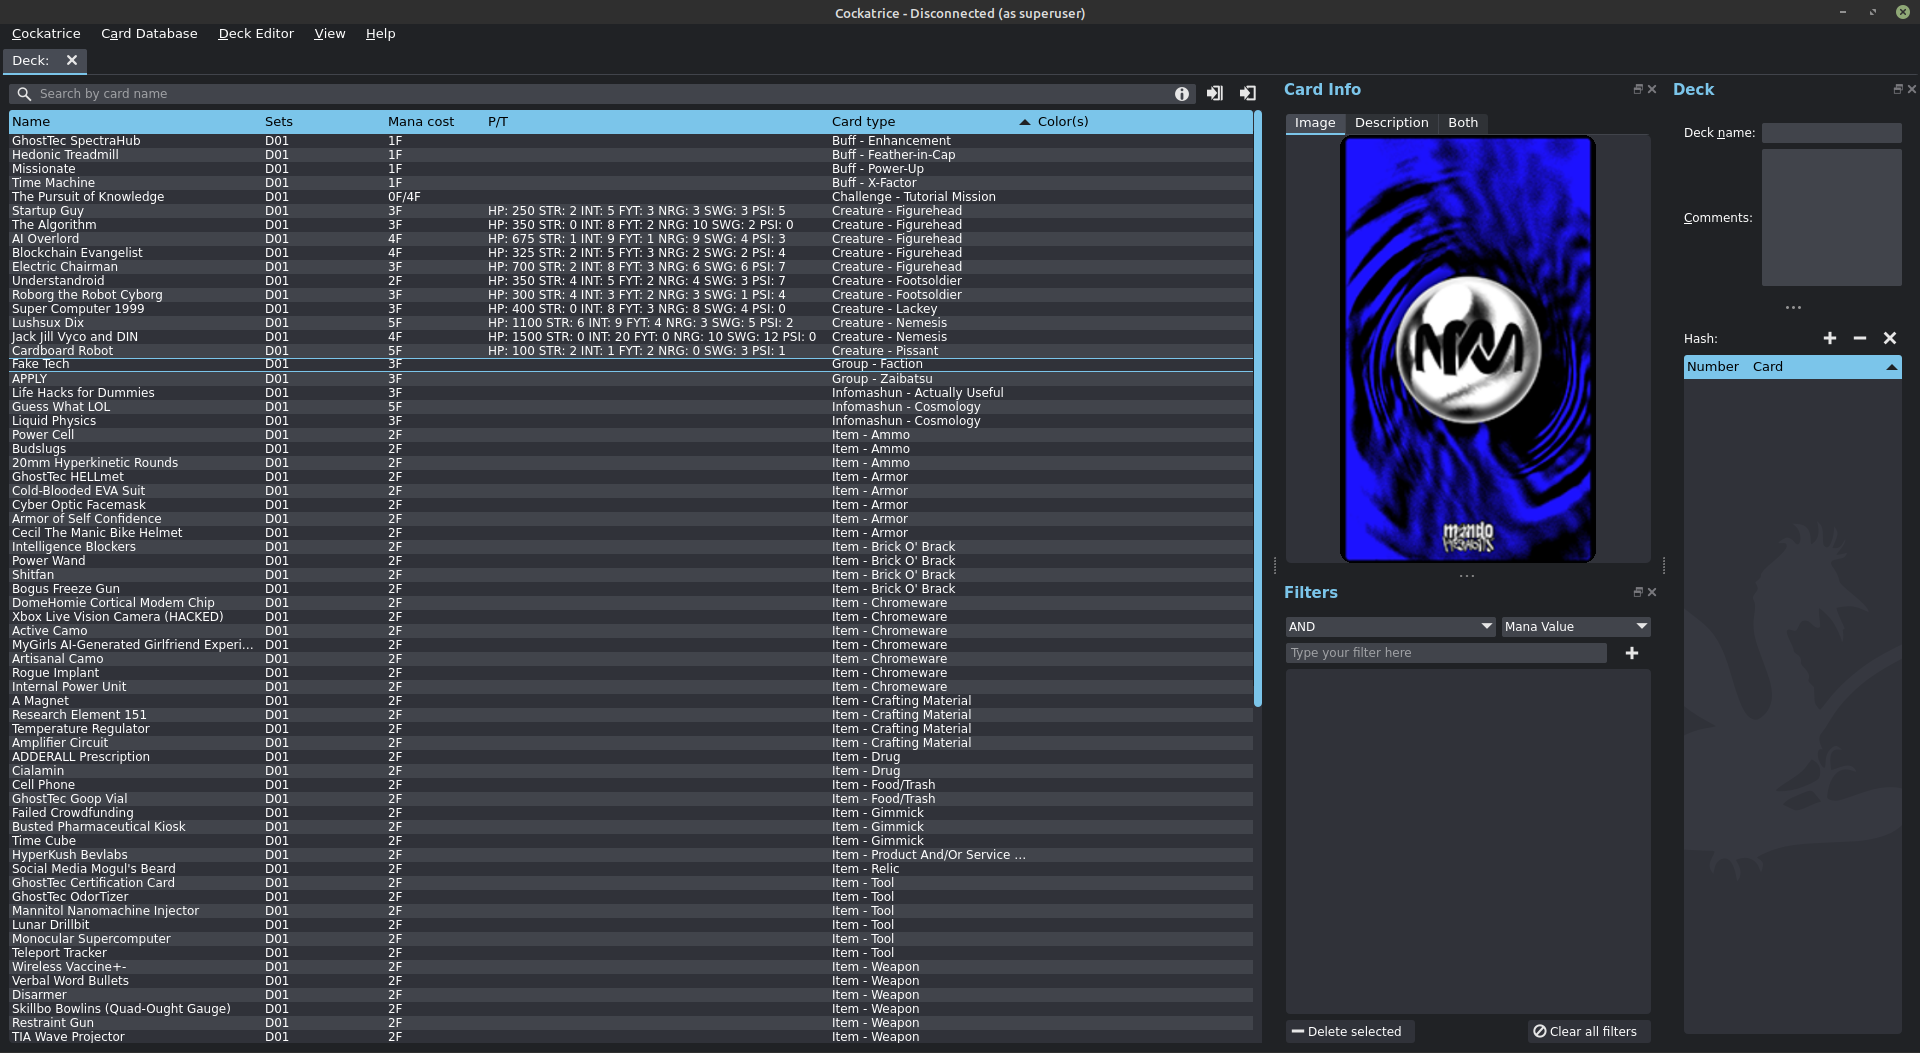Image resolution: width=1920 pixels, height=1053 pixels.
Task: Select Life Hacks for Dummies row
Action: click(630, 393)
